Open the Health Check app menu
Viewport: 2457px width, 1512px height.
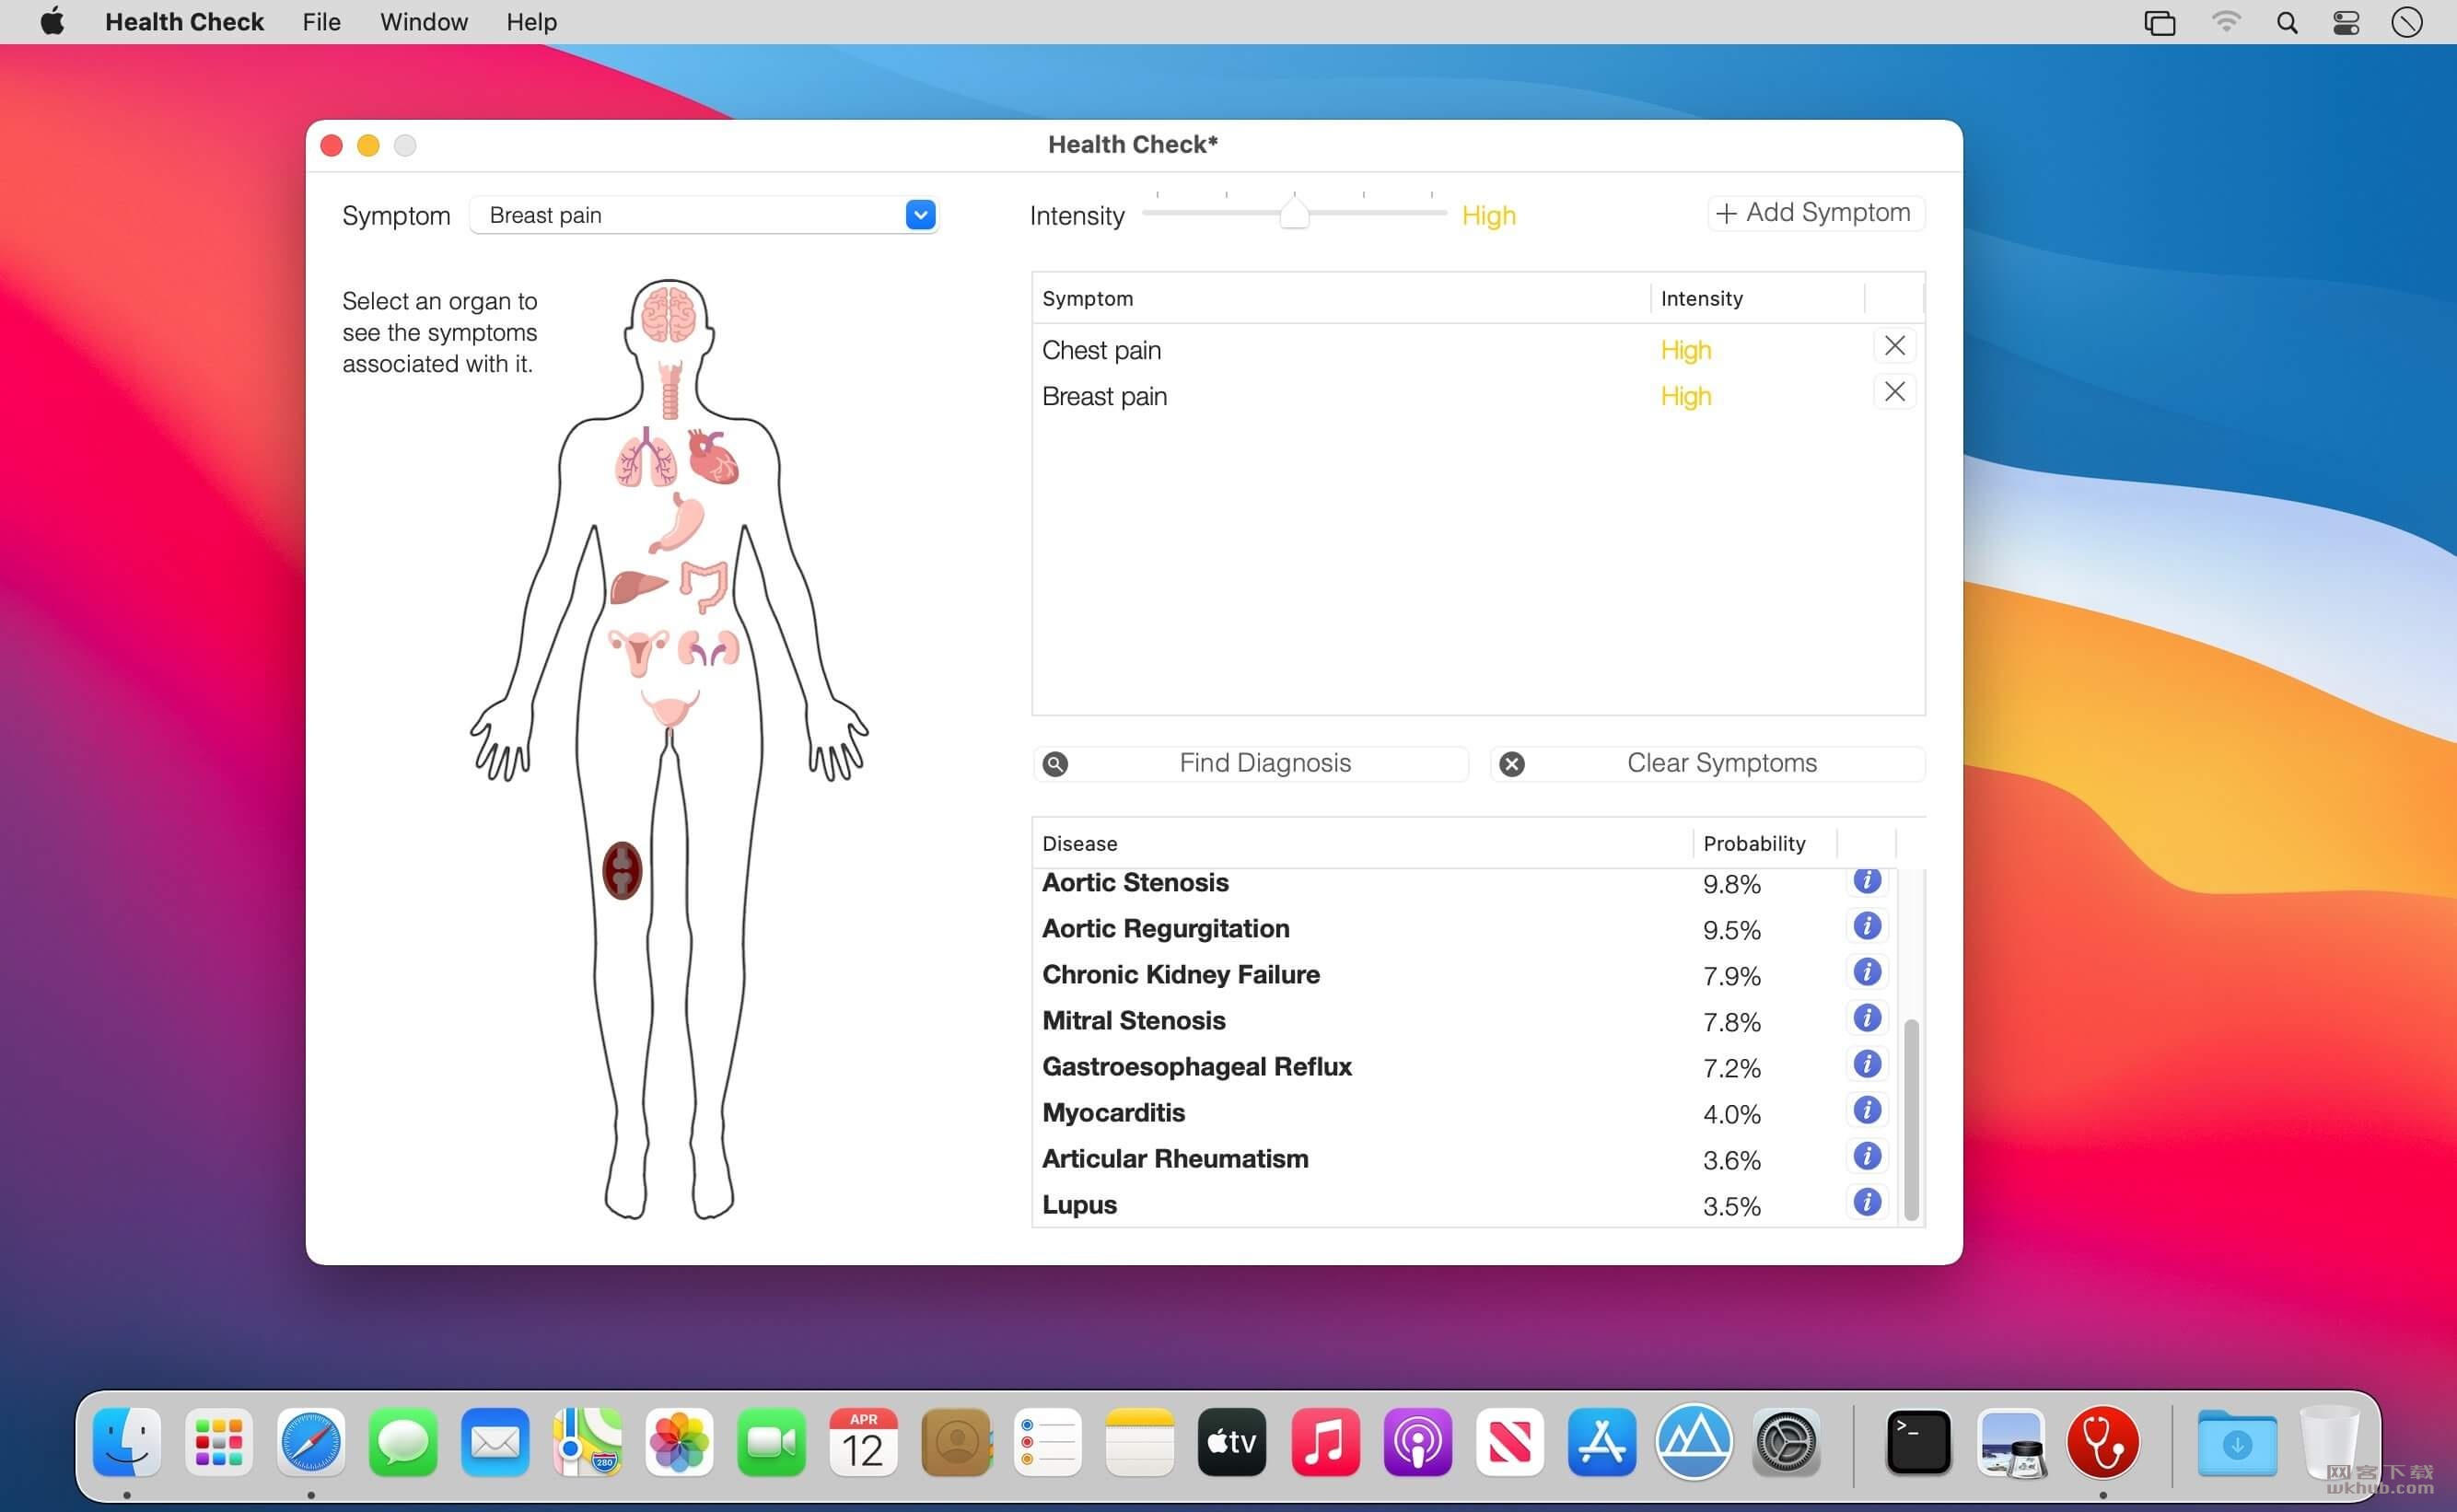click(x=184, y=22)
